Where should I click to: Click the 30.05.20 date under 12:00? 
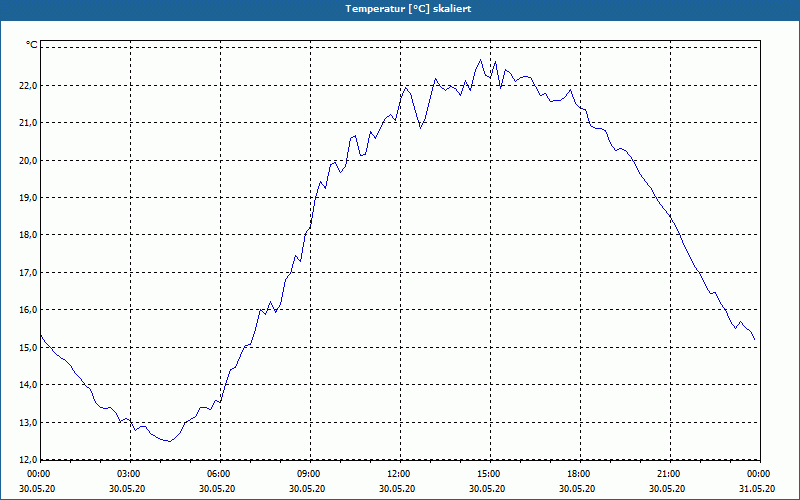click(x=397, y=489)
